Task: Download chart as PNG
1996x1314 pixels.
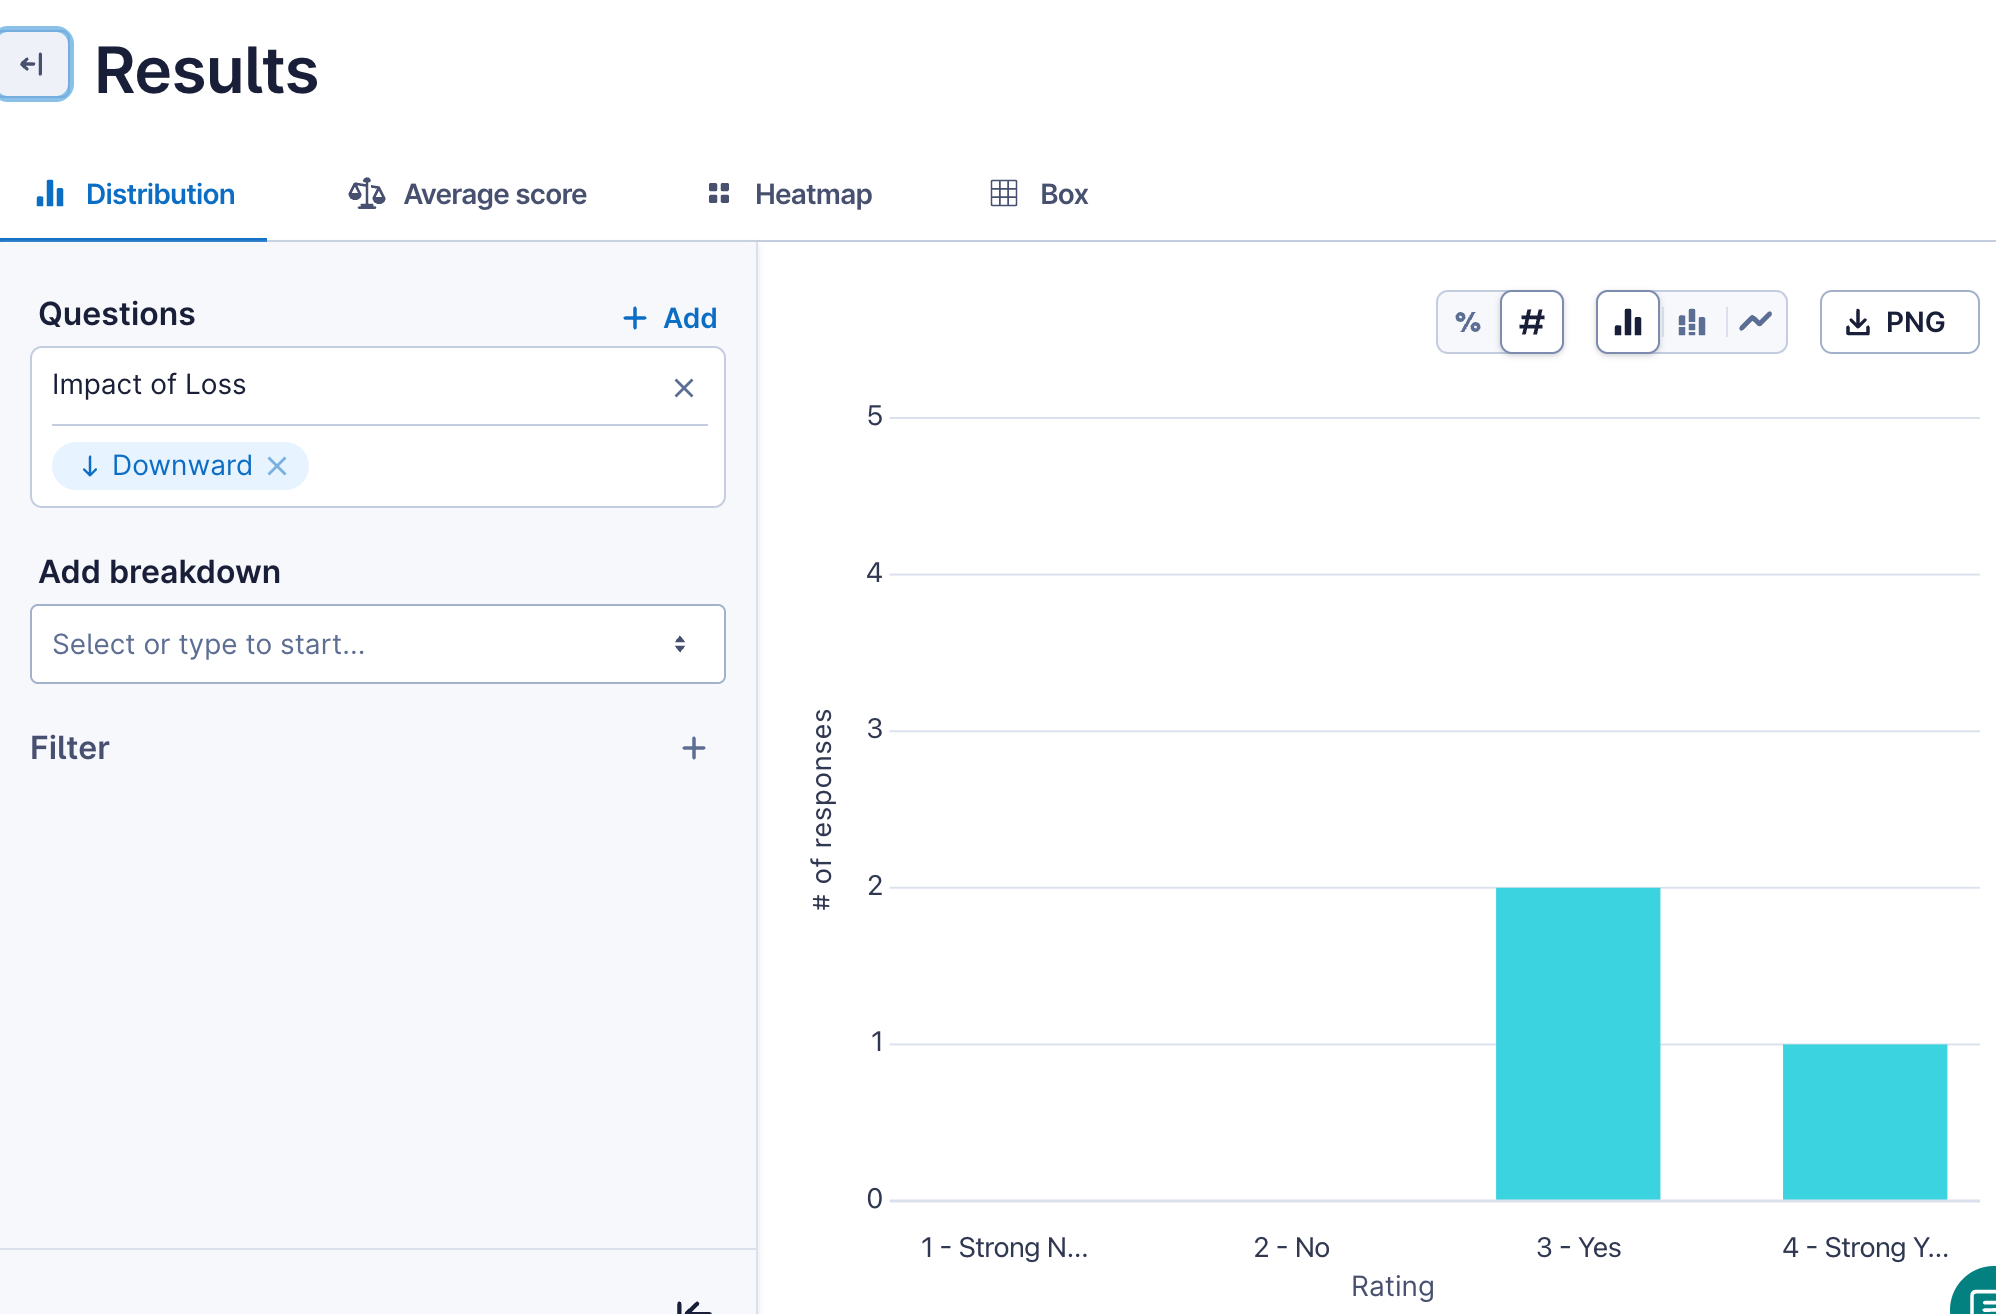Action: [x=1898, y=322]
